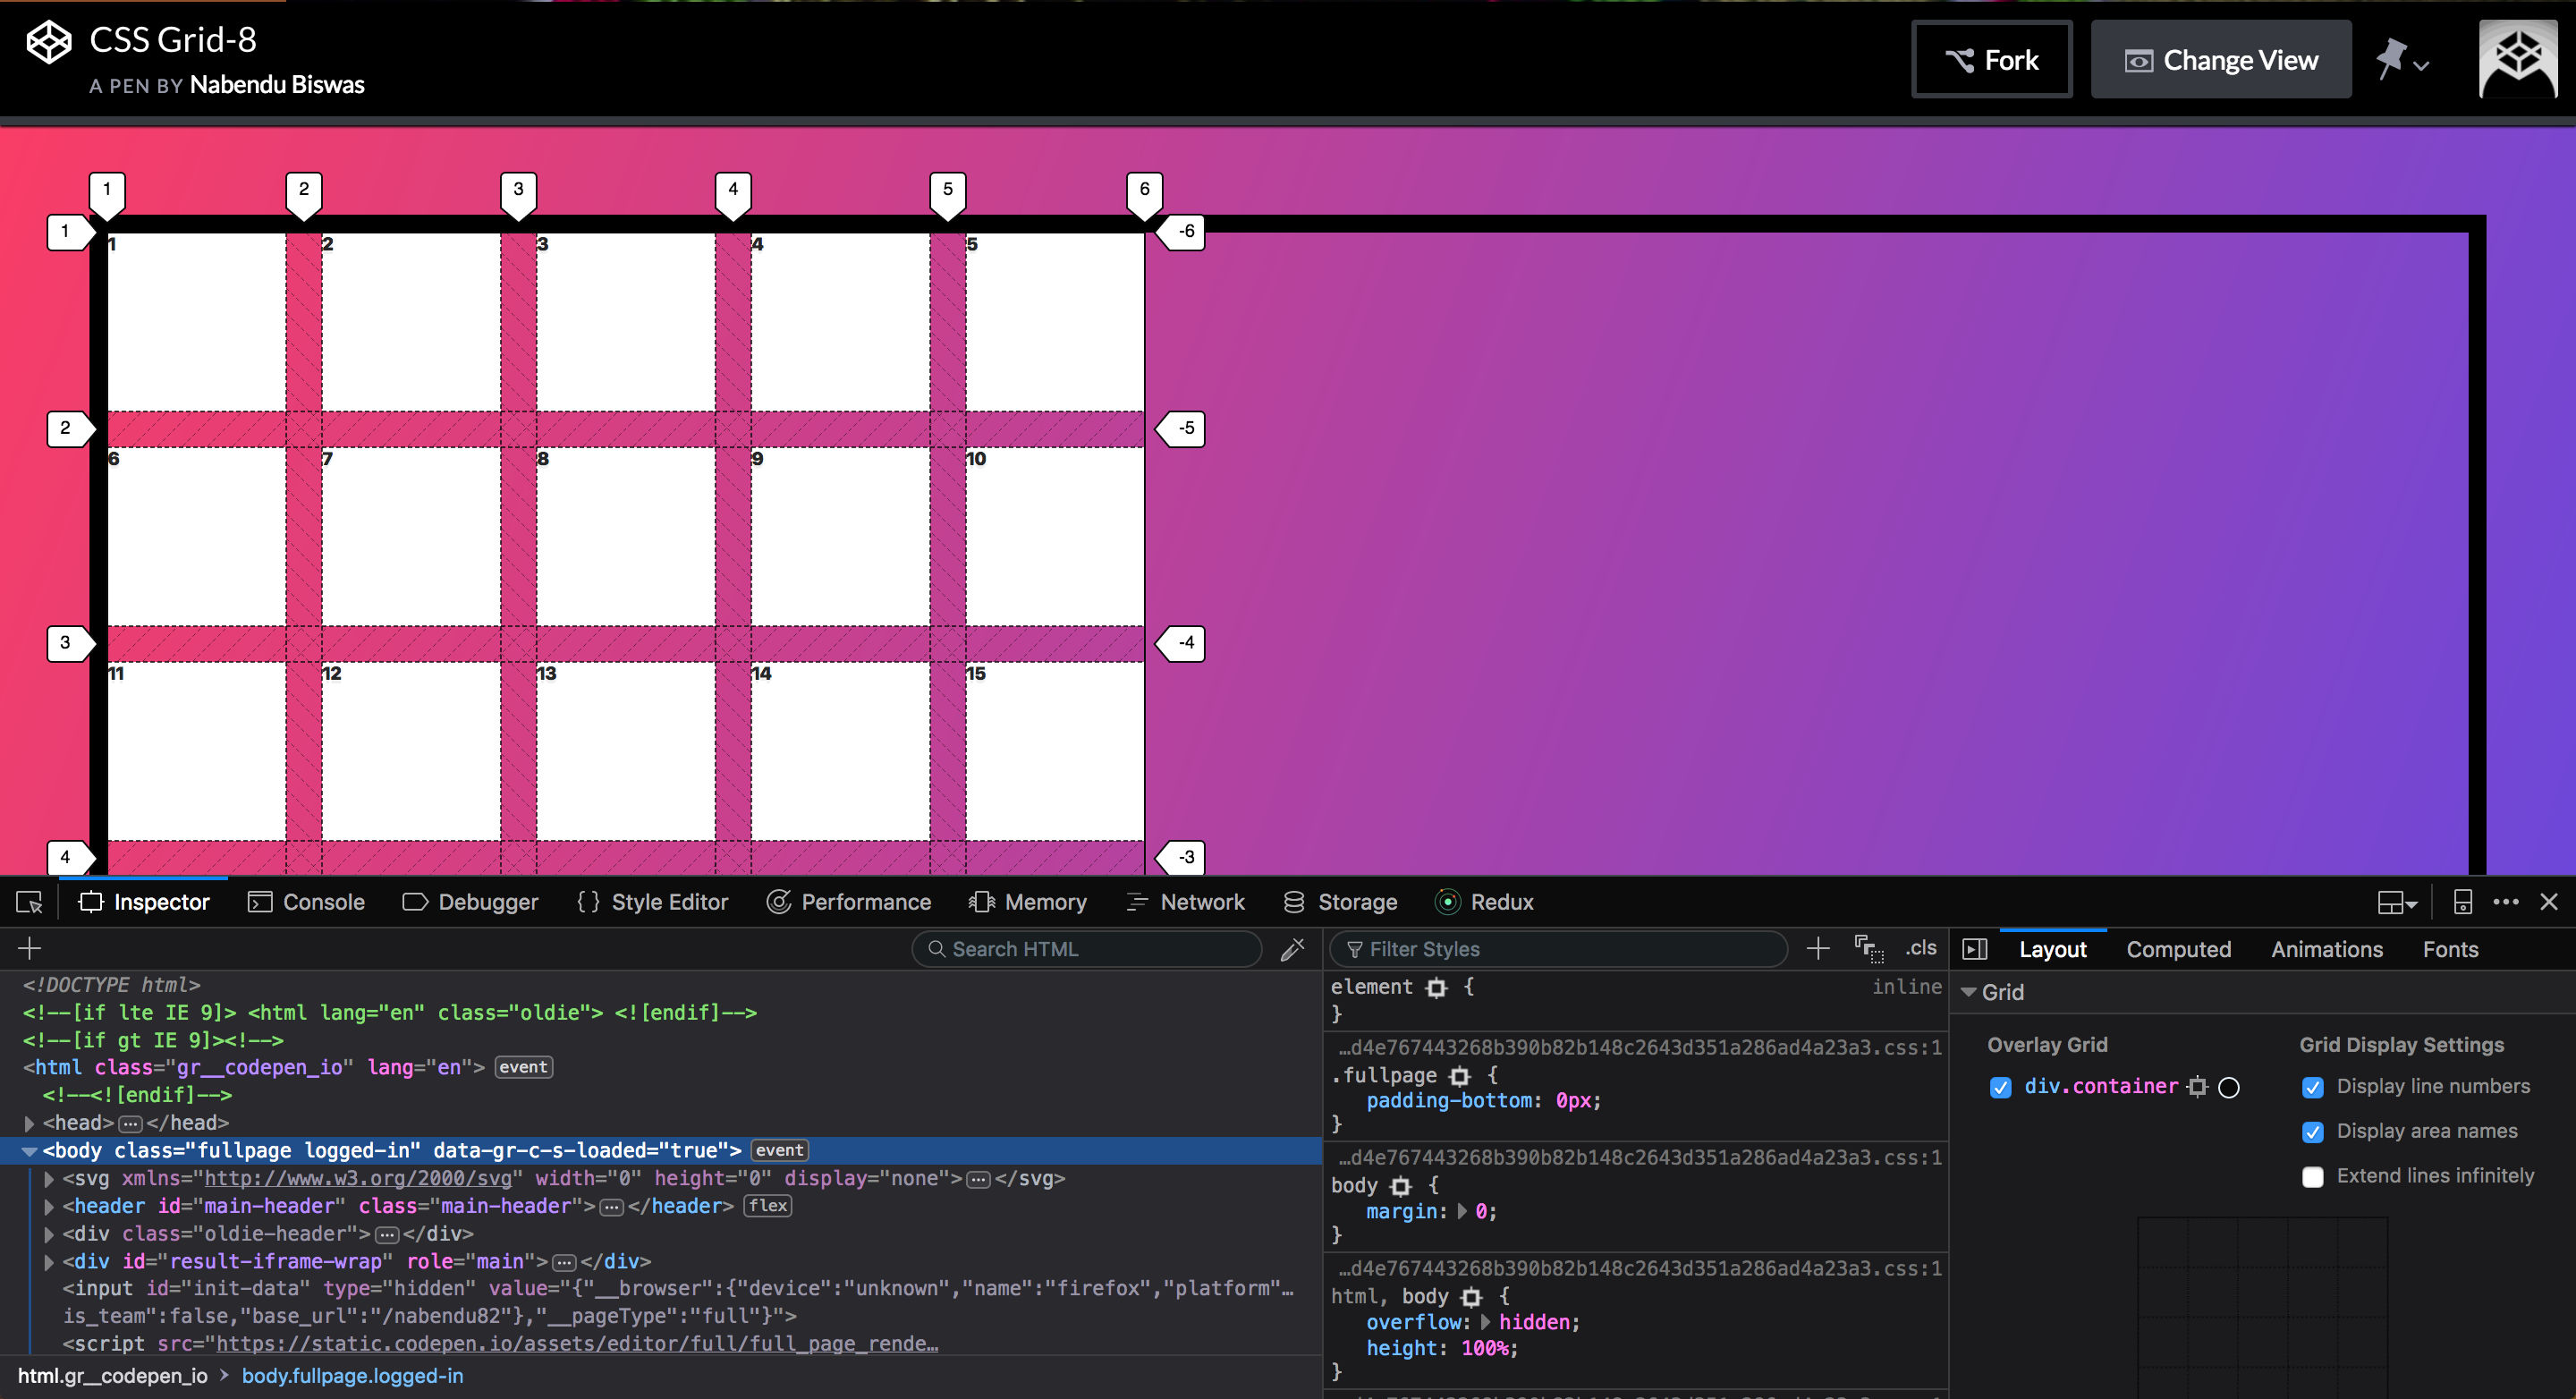Open the user avatar menu
2576x1399 pixels.
[x=2517, y=58]
